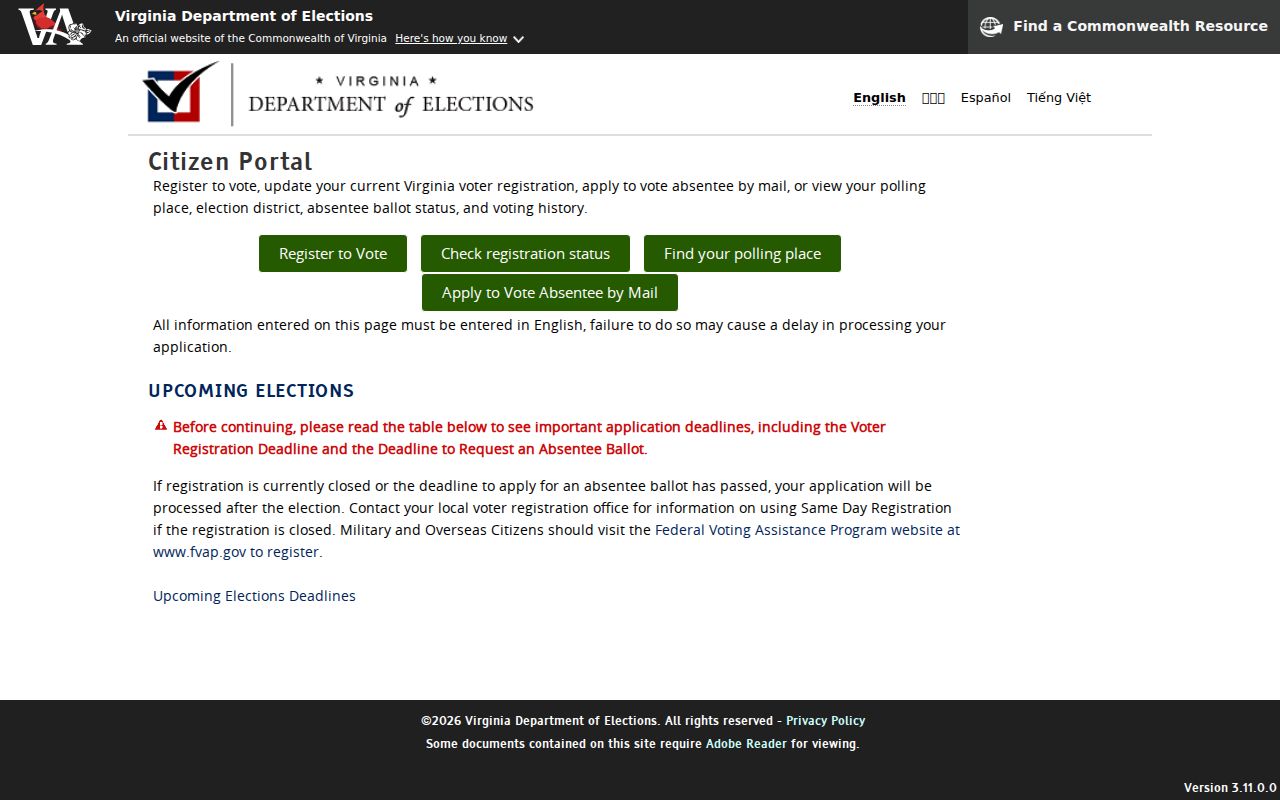Viewport: 1280px width, 800px height.
Task: Click Apply to Vote Absentee by Mail
Action: click(x=550, y=293)
